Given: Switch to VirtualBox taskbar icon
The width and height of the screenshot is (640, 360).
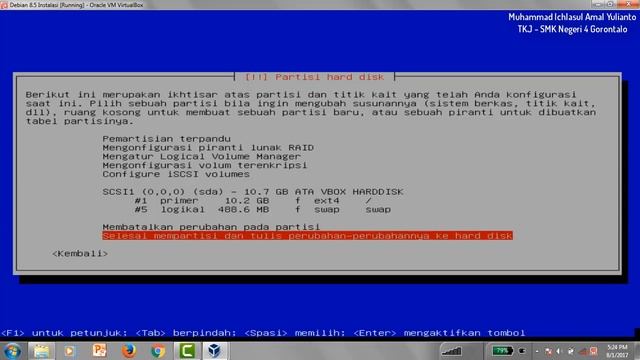Looking at the screenshot, I should (x=215, y=351).
